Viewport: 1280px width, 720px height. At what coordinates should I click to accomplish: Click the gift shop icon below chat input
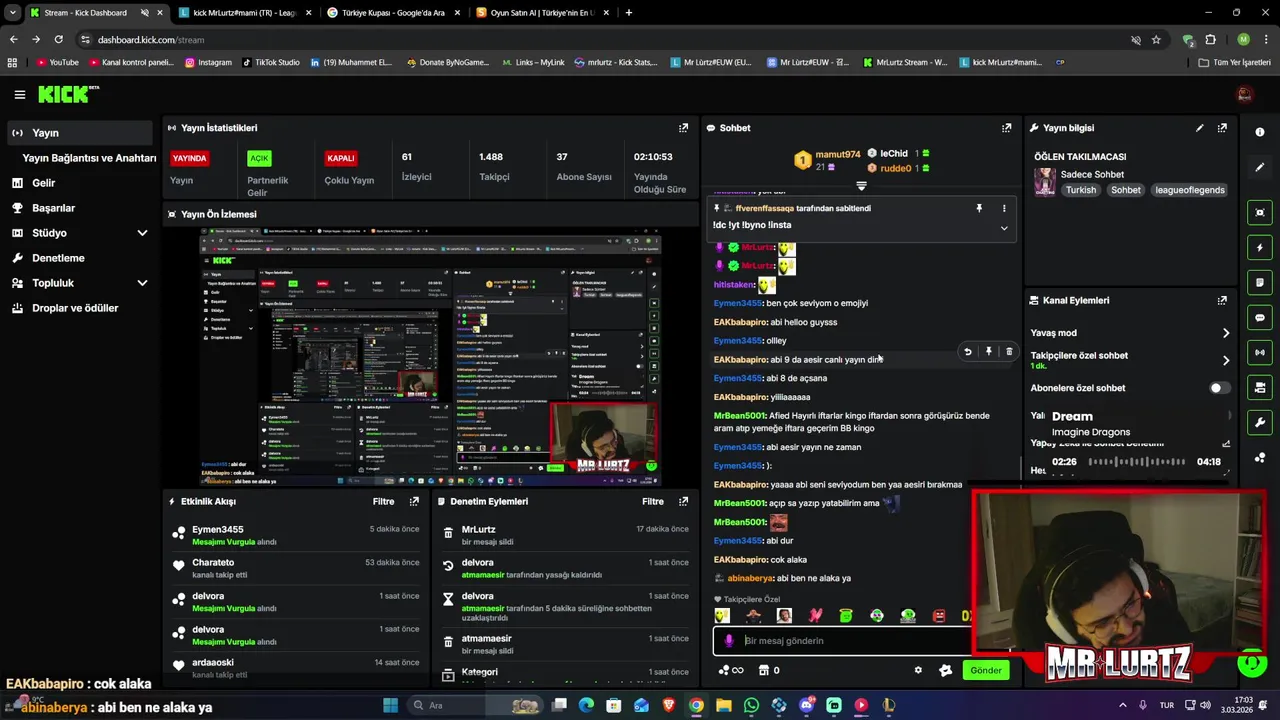click(x=769, y=670)
